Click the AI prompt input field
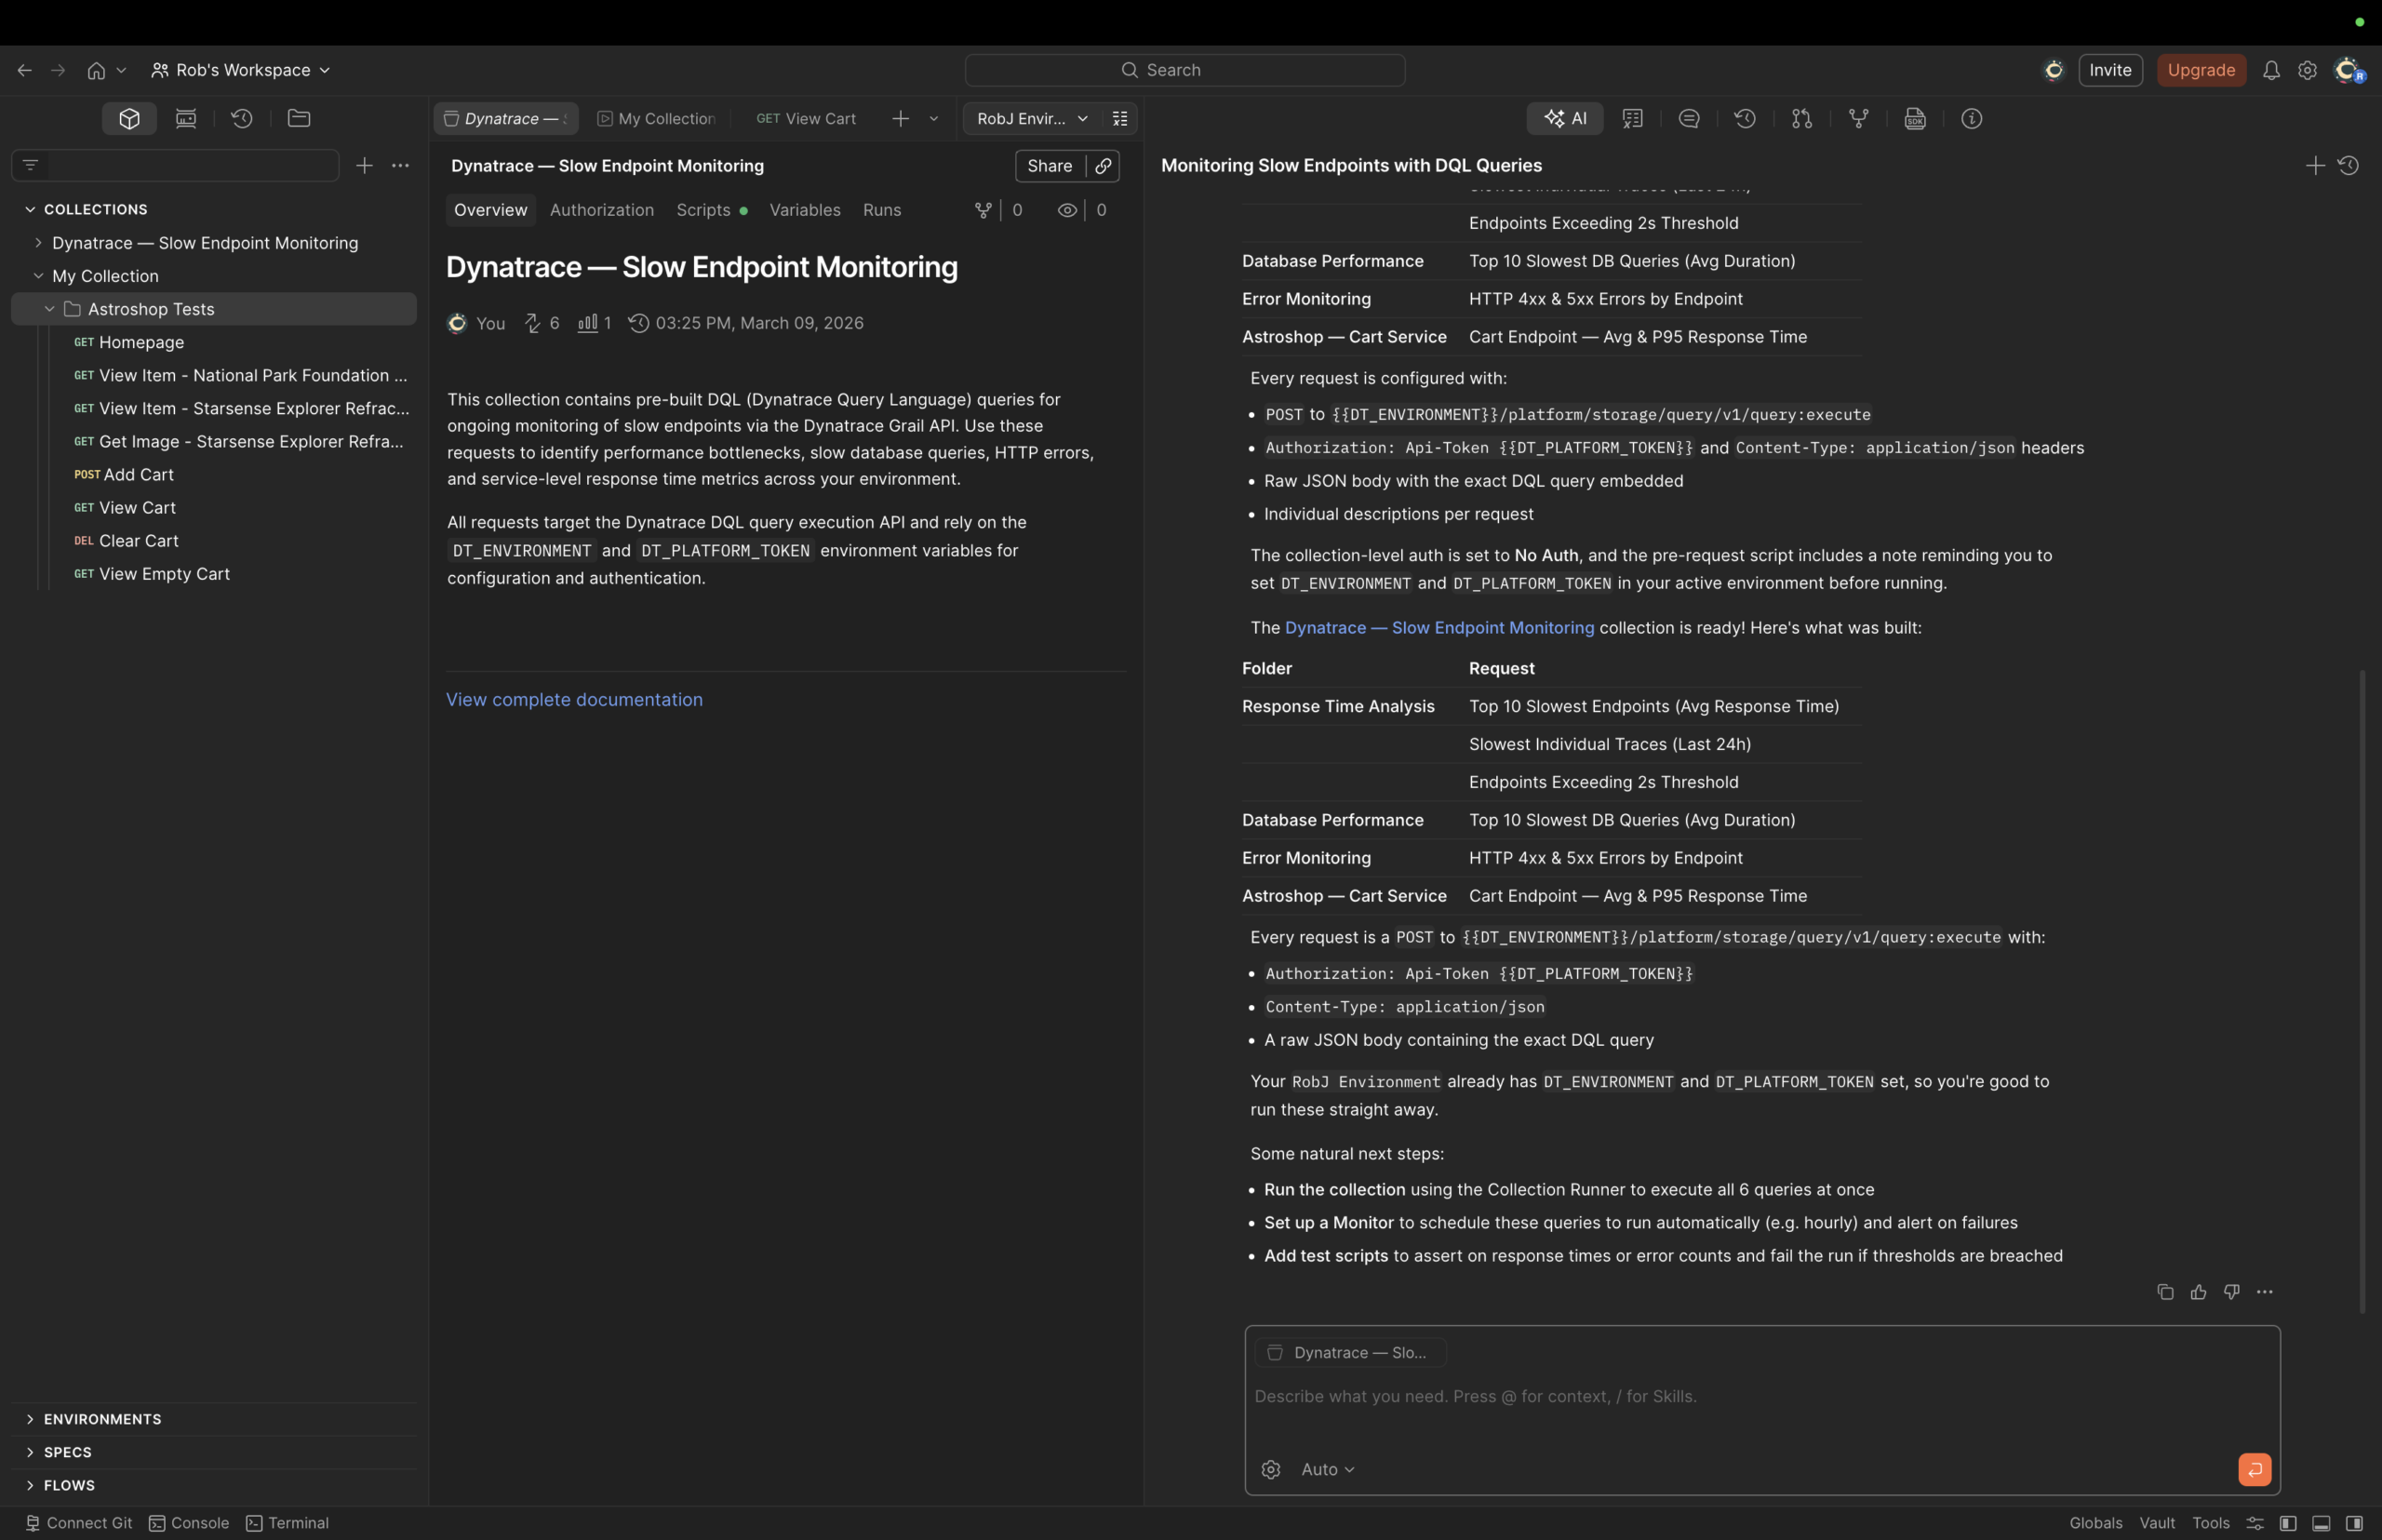Image resolution: width=2382 pixels, height=1540 pixels. [x=1700, y=1396]
